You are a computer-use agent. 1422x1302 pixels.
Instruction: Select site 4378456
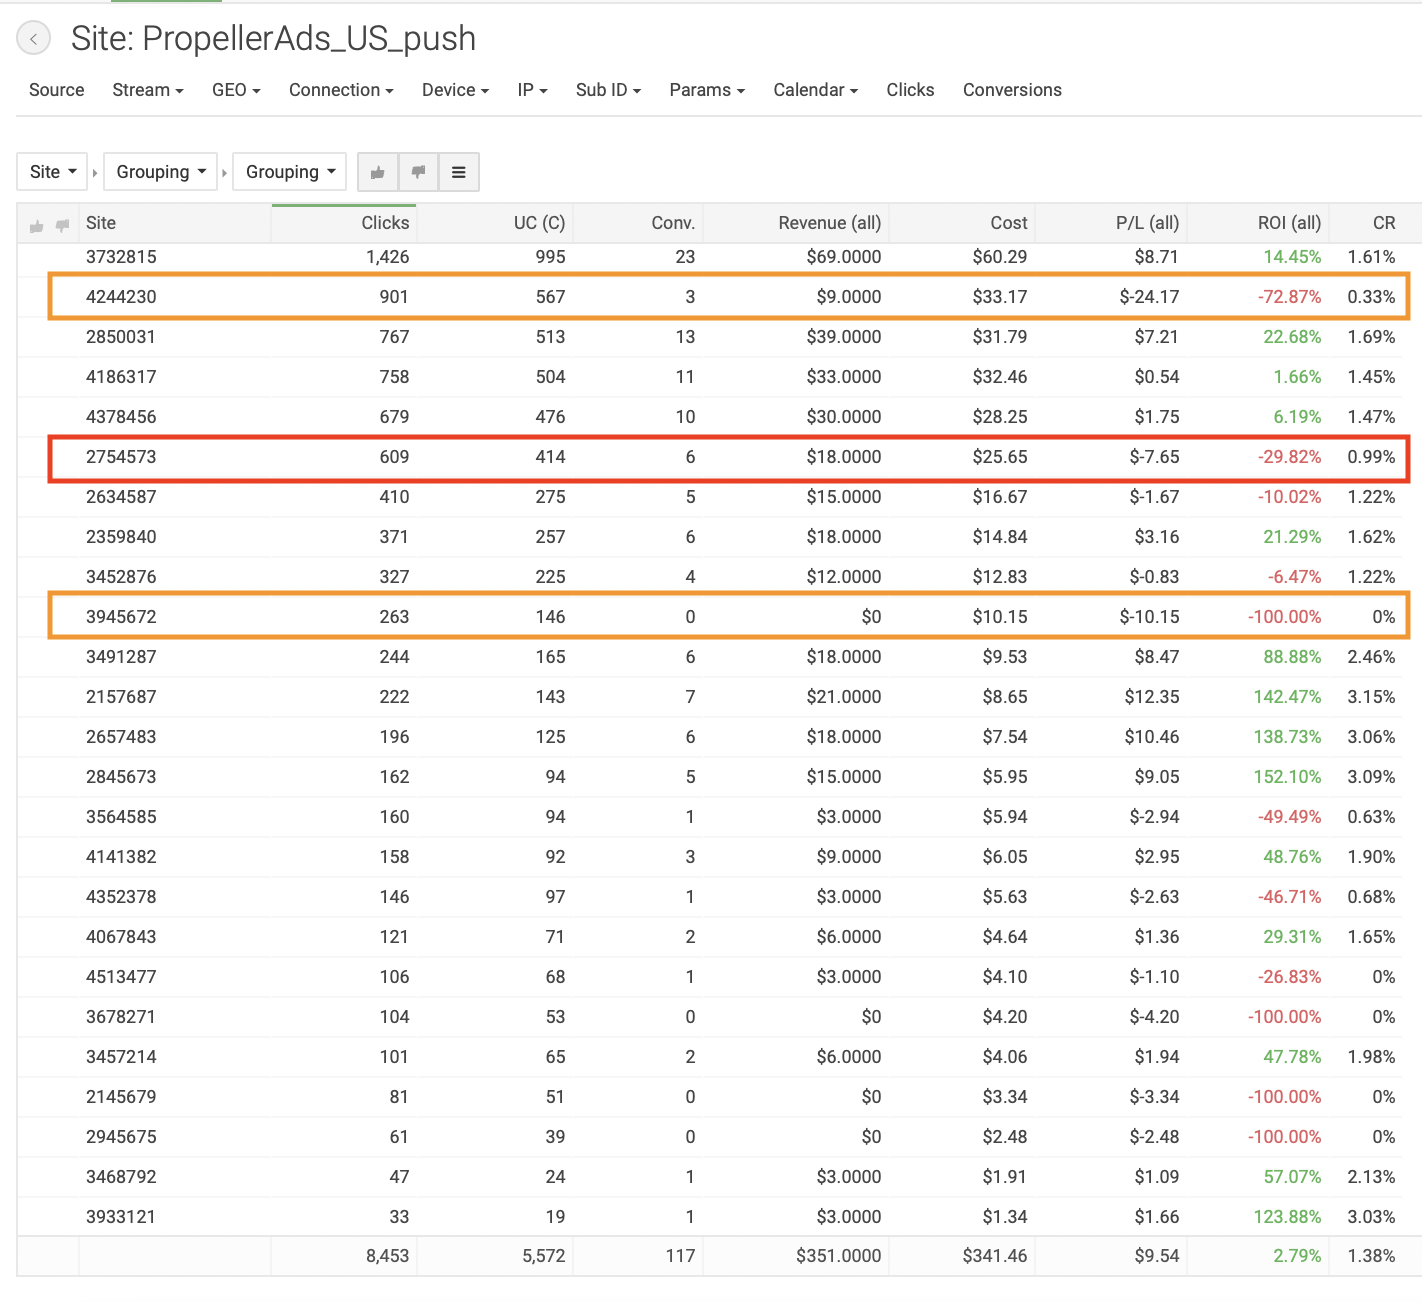click(121, 417)
